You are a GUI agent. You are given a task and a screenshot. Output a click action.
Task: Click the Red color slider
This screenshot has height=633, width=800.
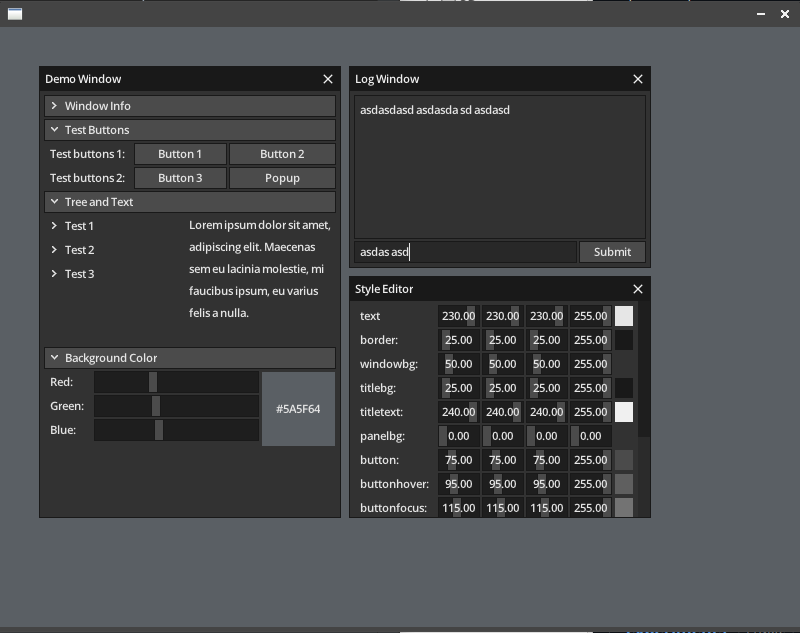(x=177, y=382)
